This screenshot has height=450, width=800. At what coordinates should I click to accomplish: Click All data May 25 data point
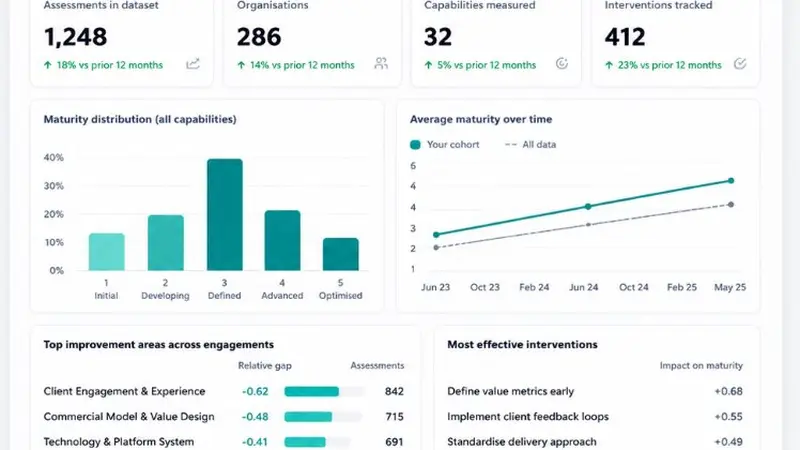tap(731, 205)
